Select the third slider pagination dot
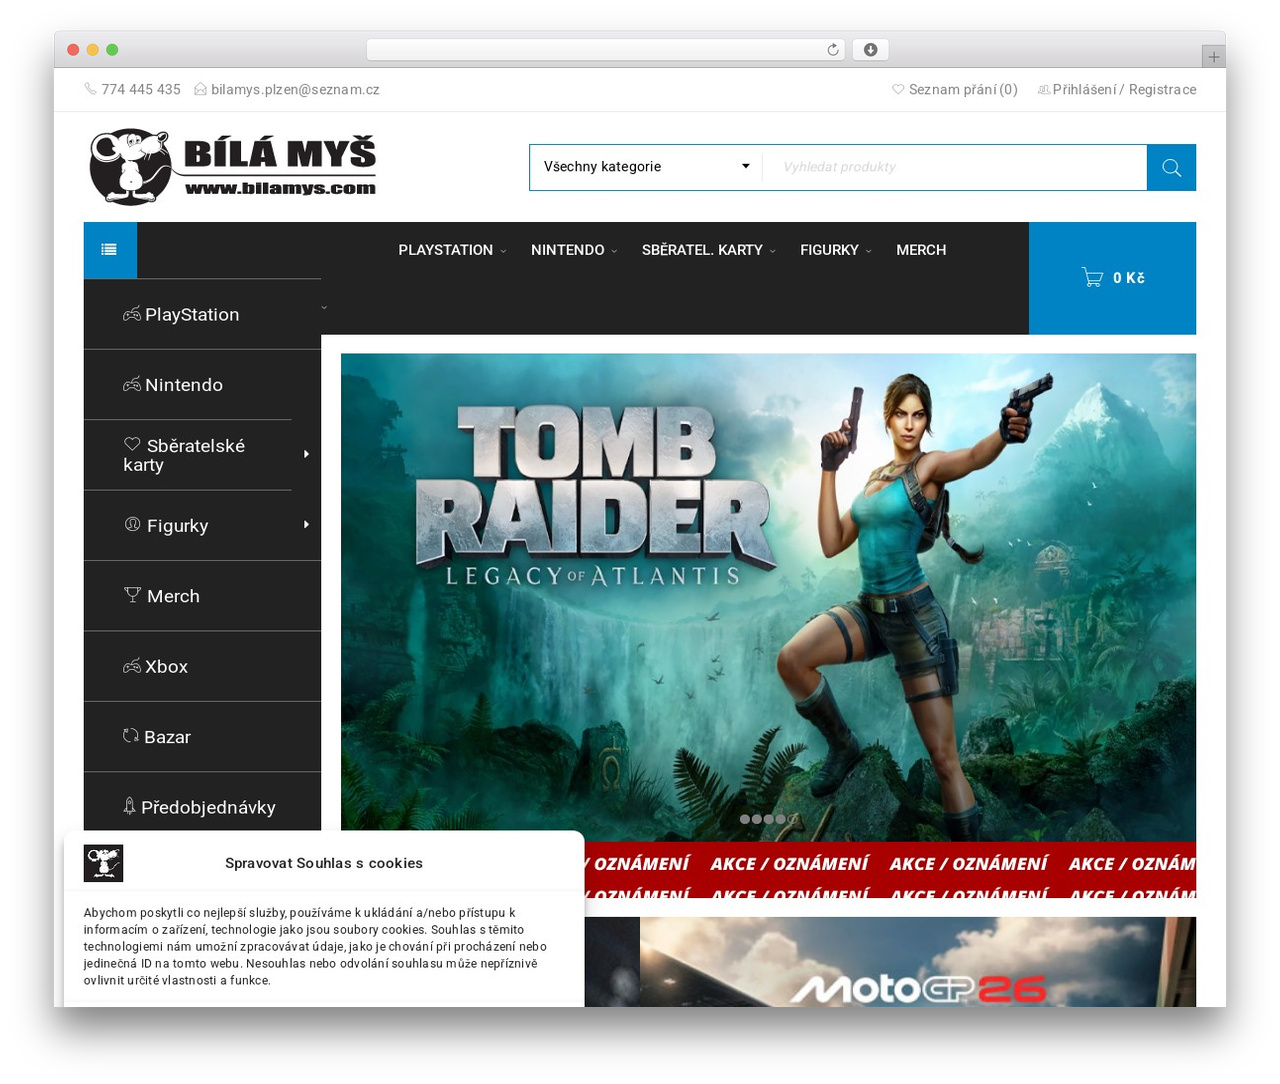1280x1084 pixels. [769, 819]
